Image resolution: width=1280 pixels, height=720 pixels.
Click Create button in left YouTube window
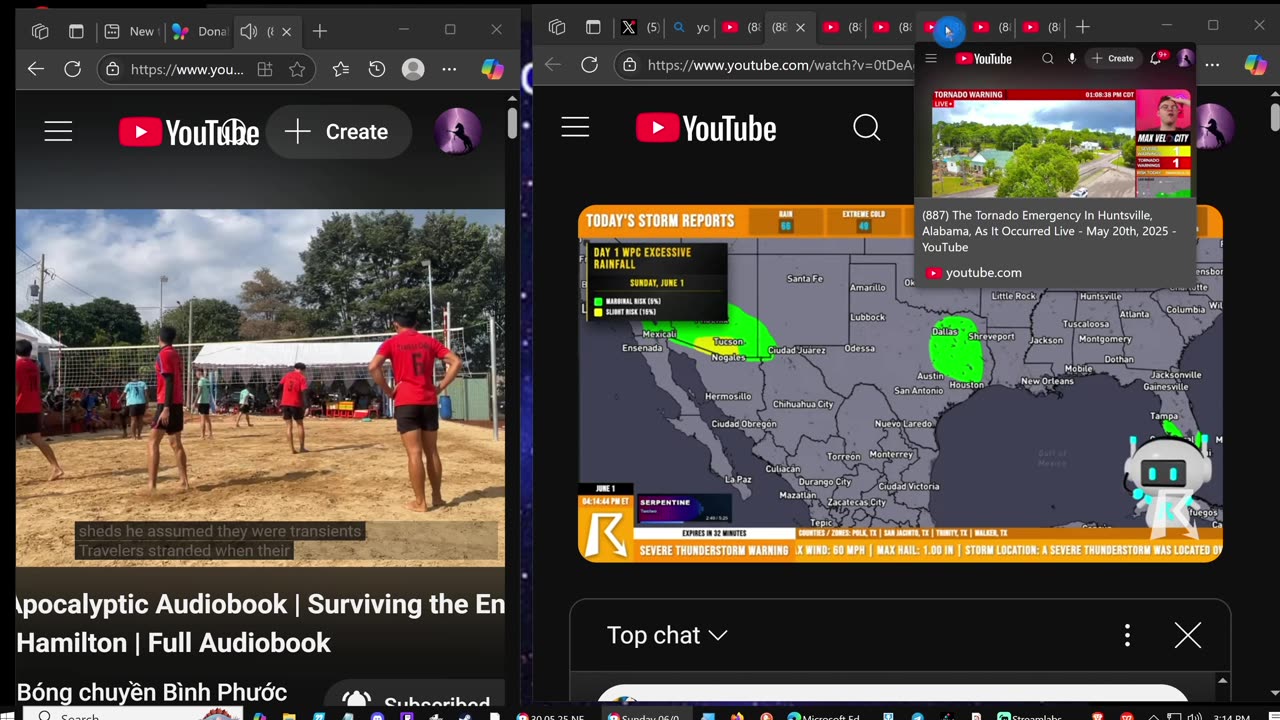(338, 132)
